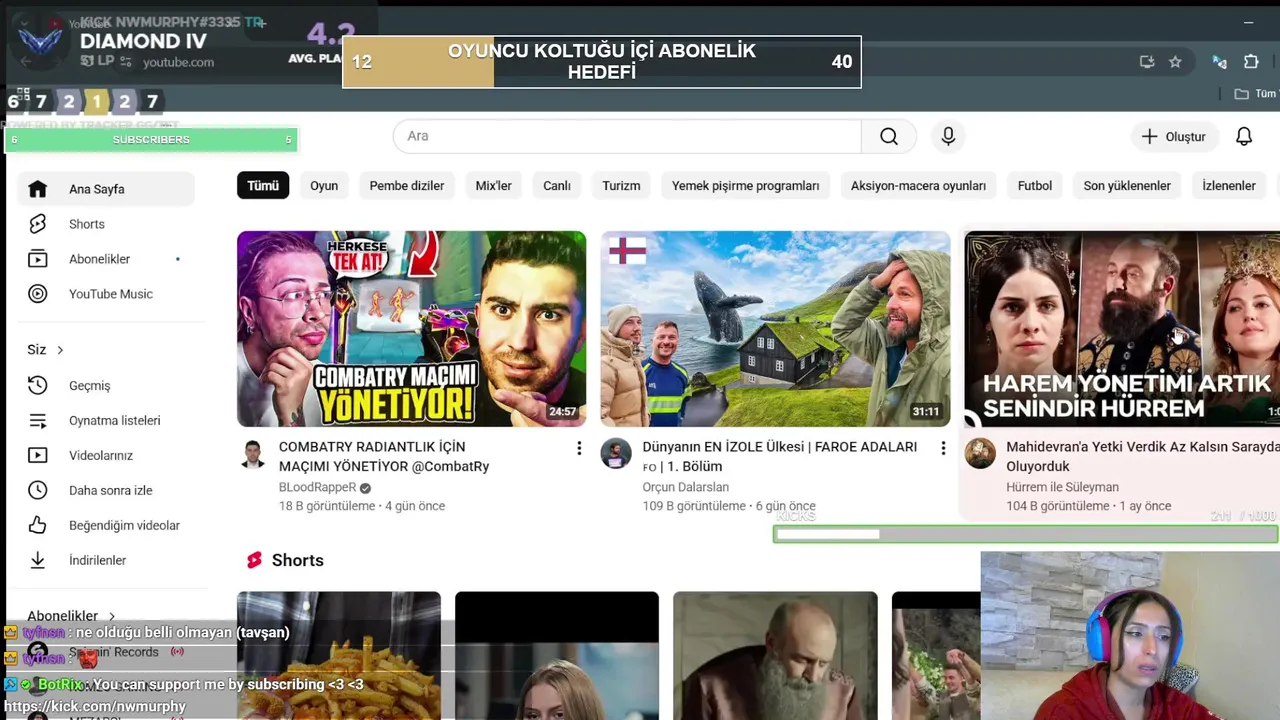
Task: Open notifications bell icon
Action: tap(1244, 136)
